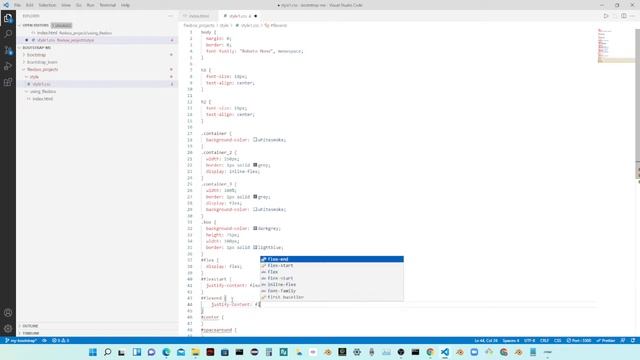Image resolution: width=640 pixels, height=360 pixels.
Task: Open the Accounts menu icon
Action: pos(8,313)
